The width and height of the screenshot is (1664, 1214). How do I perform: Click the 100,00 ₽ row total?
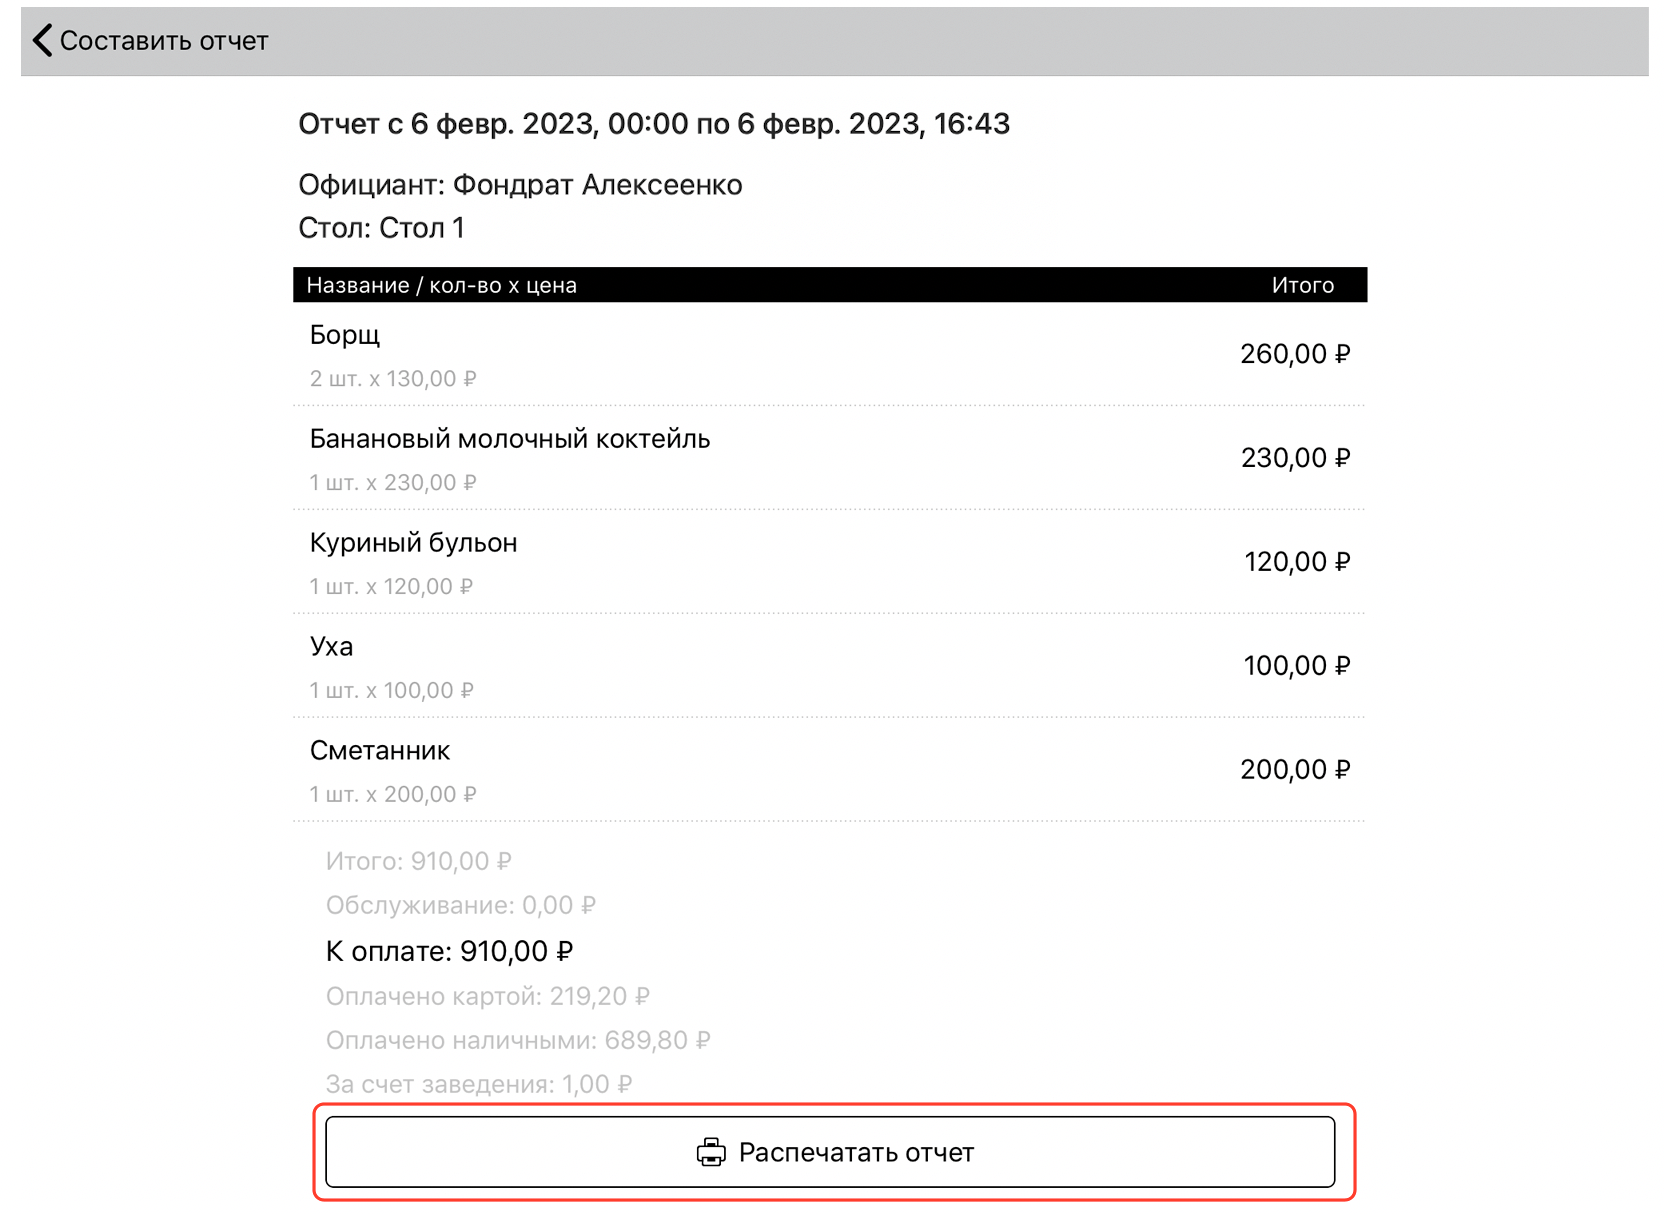[x=1296, y=666]
